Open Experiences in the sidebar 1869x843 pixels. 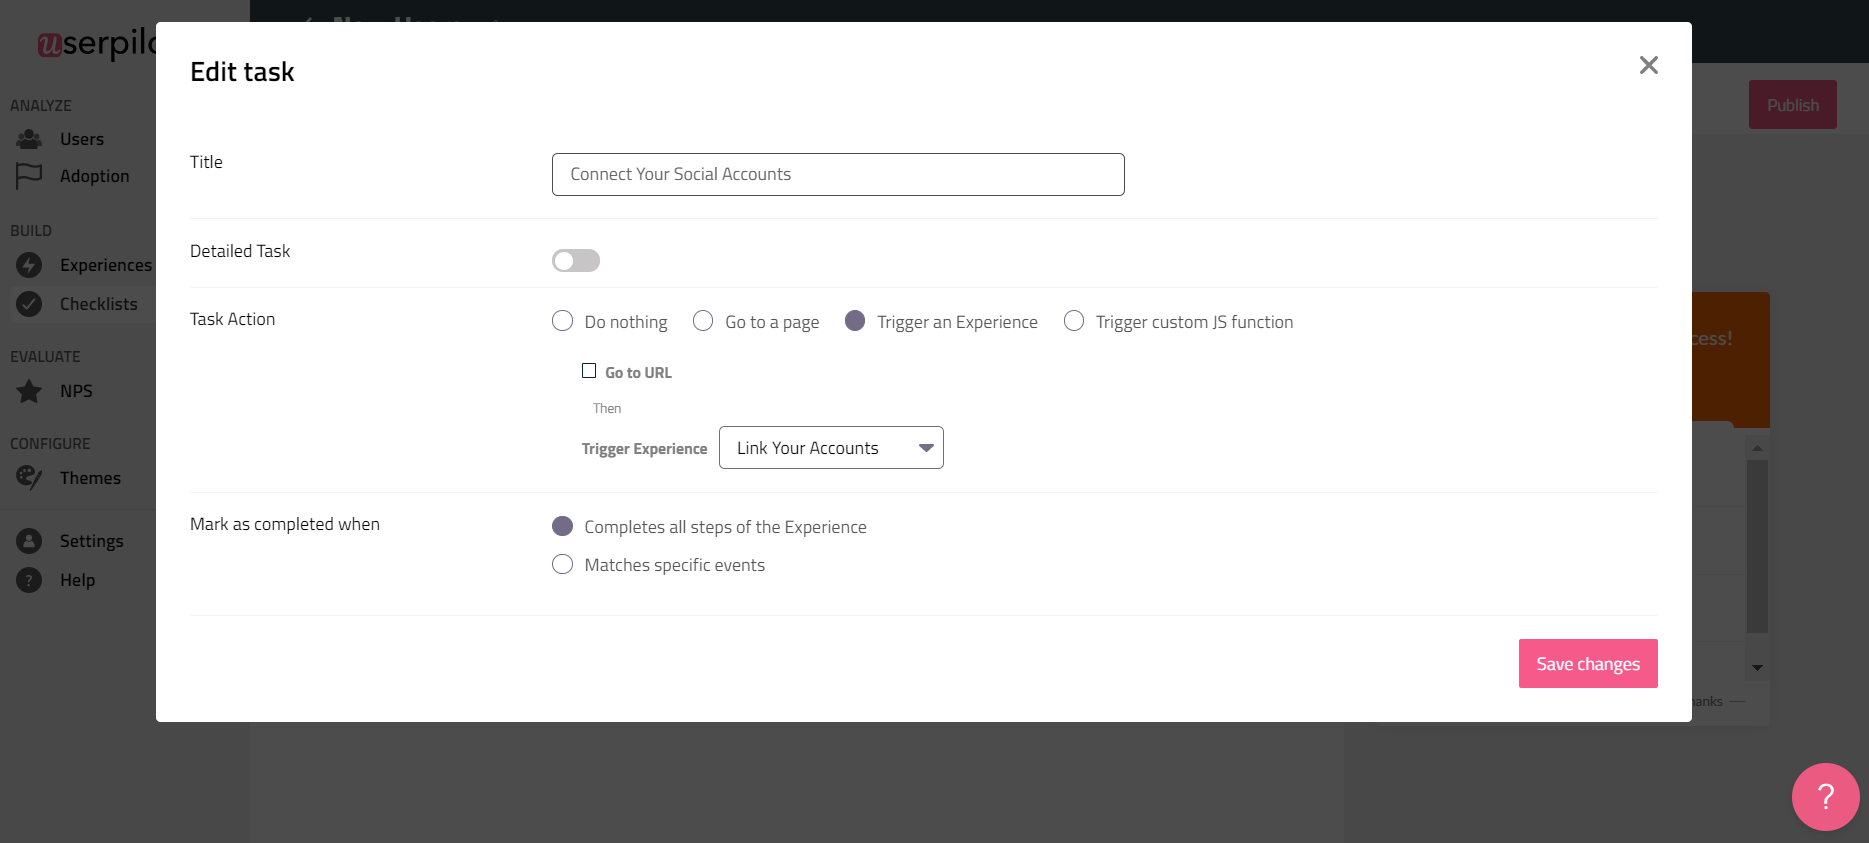(x=106, y=265)
